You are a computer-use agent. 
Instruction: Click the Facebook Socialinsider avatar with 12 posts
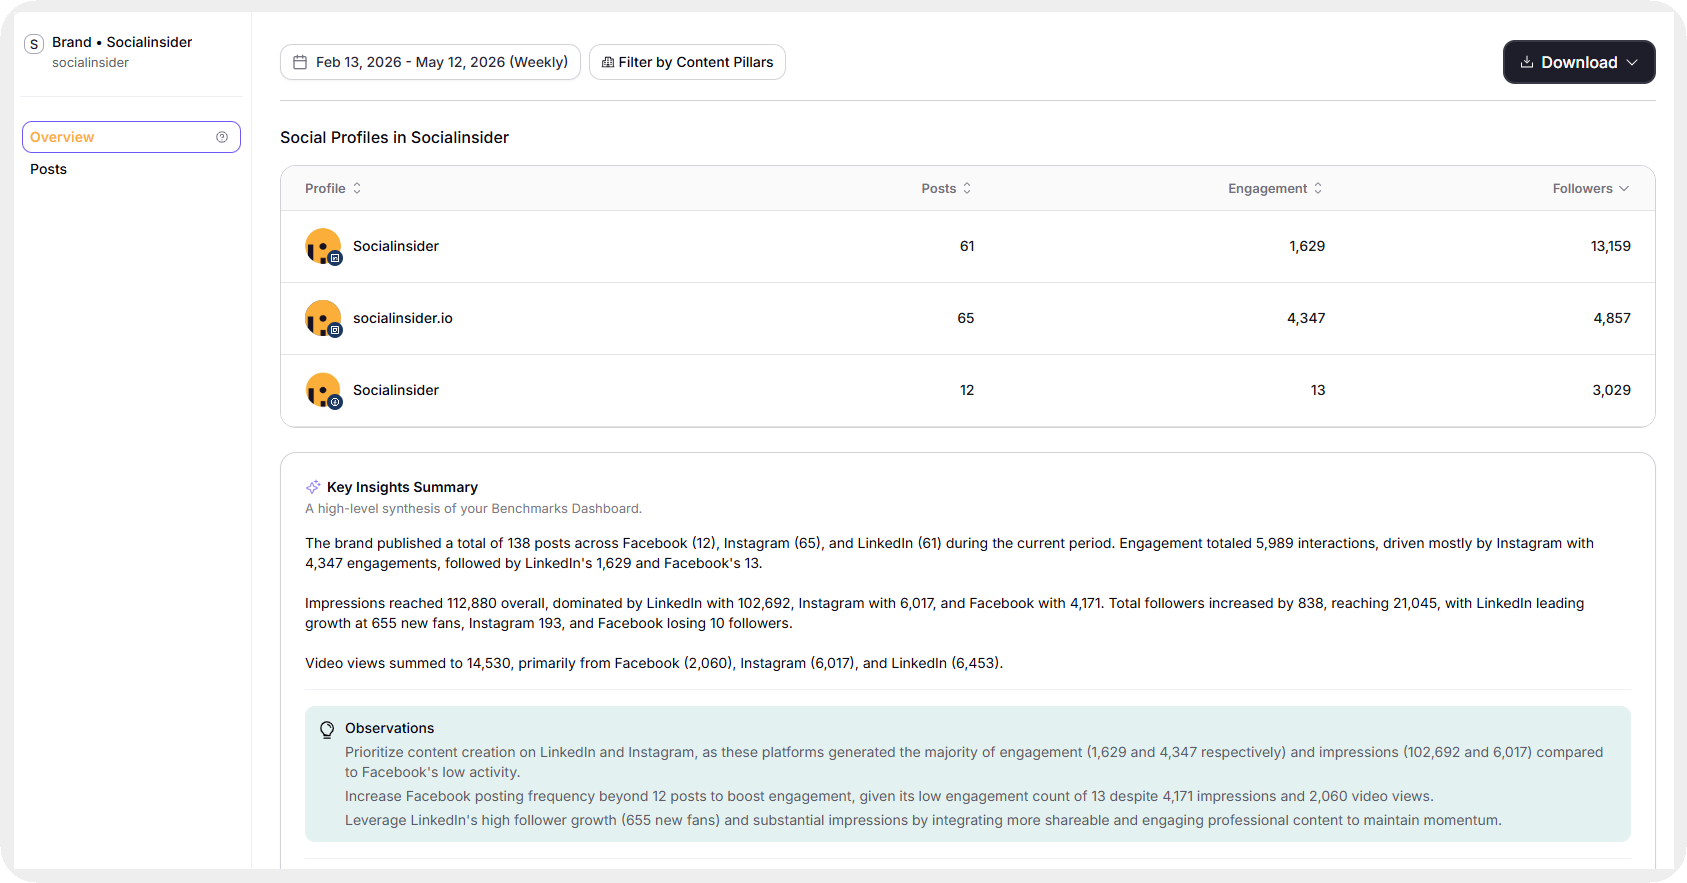click(x=323, y=390)
